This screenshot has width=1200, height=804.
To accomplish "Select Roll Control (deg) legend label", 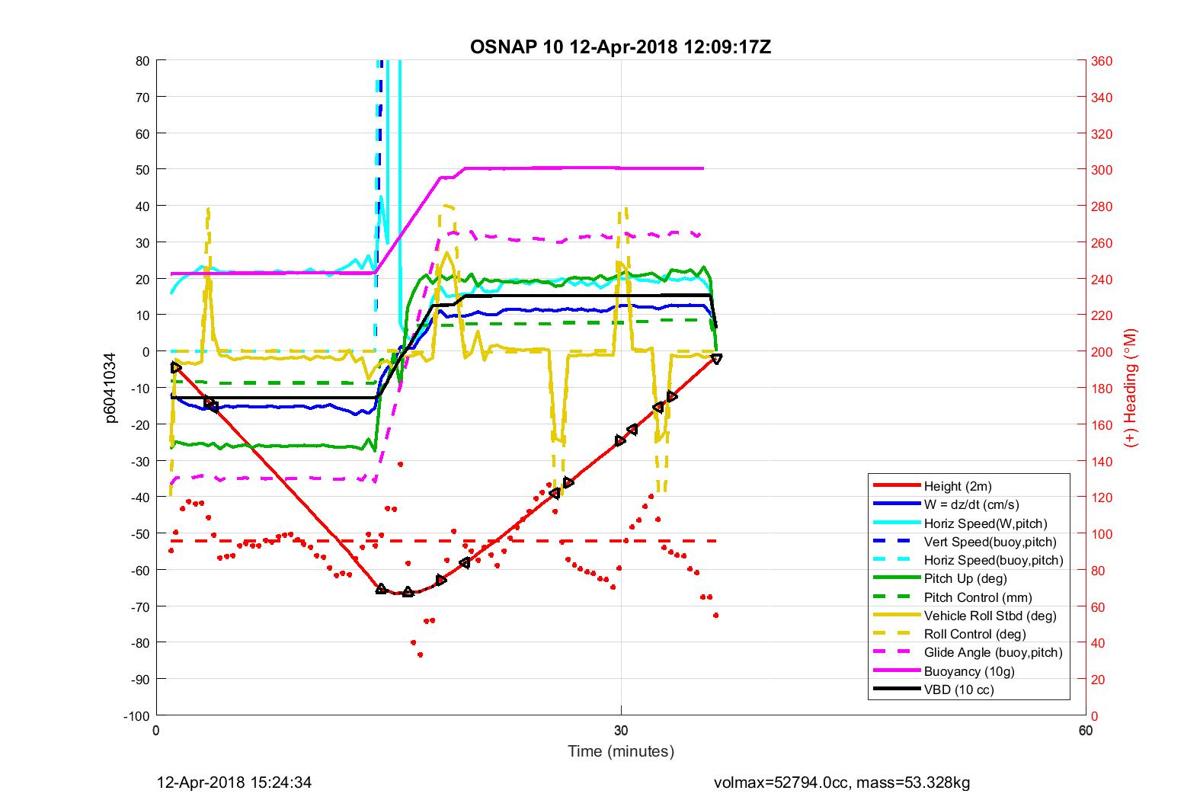I will point(975,634).
